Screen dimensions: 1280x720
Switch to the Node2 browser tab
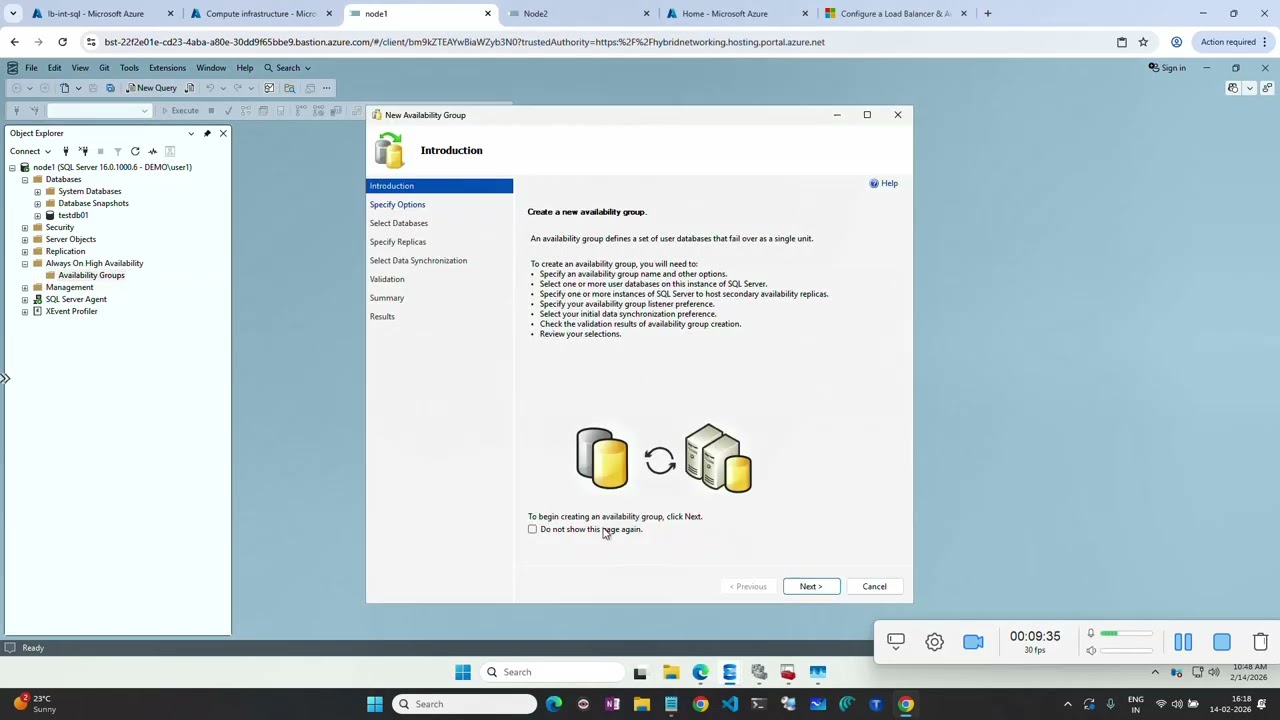(x=581, y=14)
